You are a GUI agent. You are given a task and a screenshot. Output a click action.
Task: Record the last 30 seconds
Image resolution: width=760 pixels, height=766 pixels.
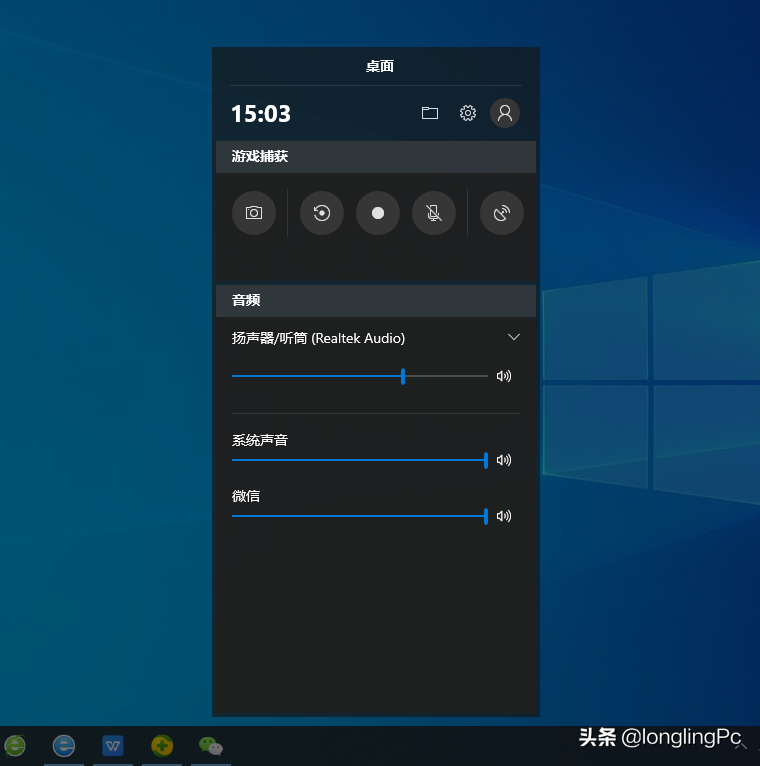click(x=321, y=213)
